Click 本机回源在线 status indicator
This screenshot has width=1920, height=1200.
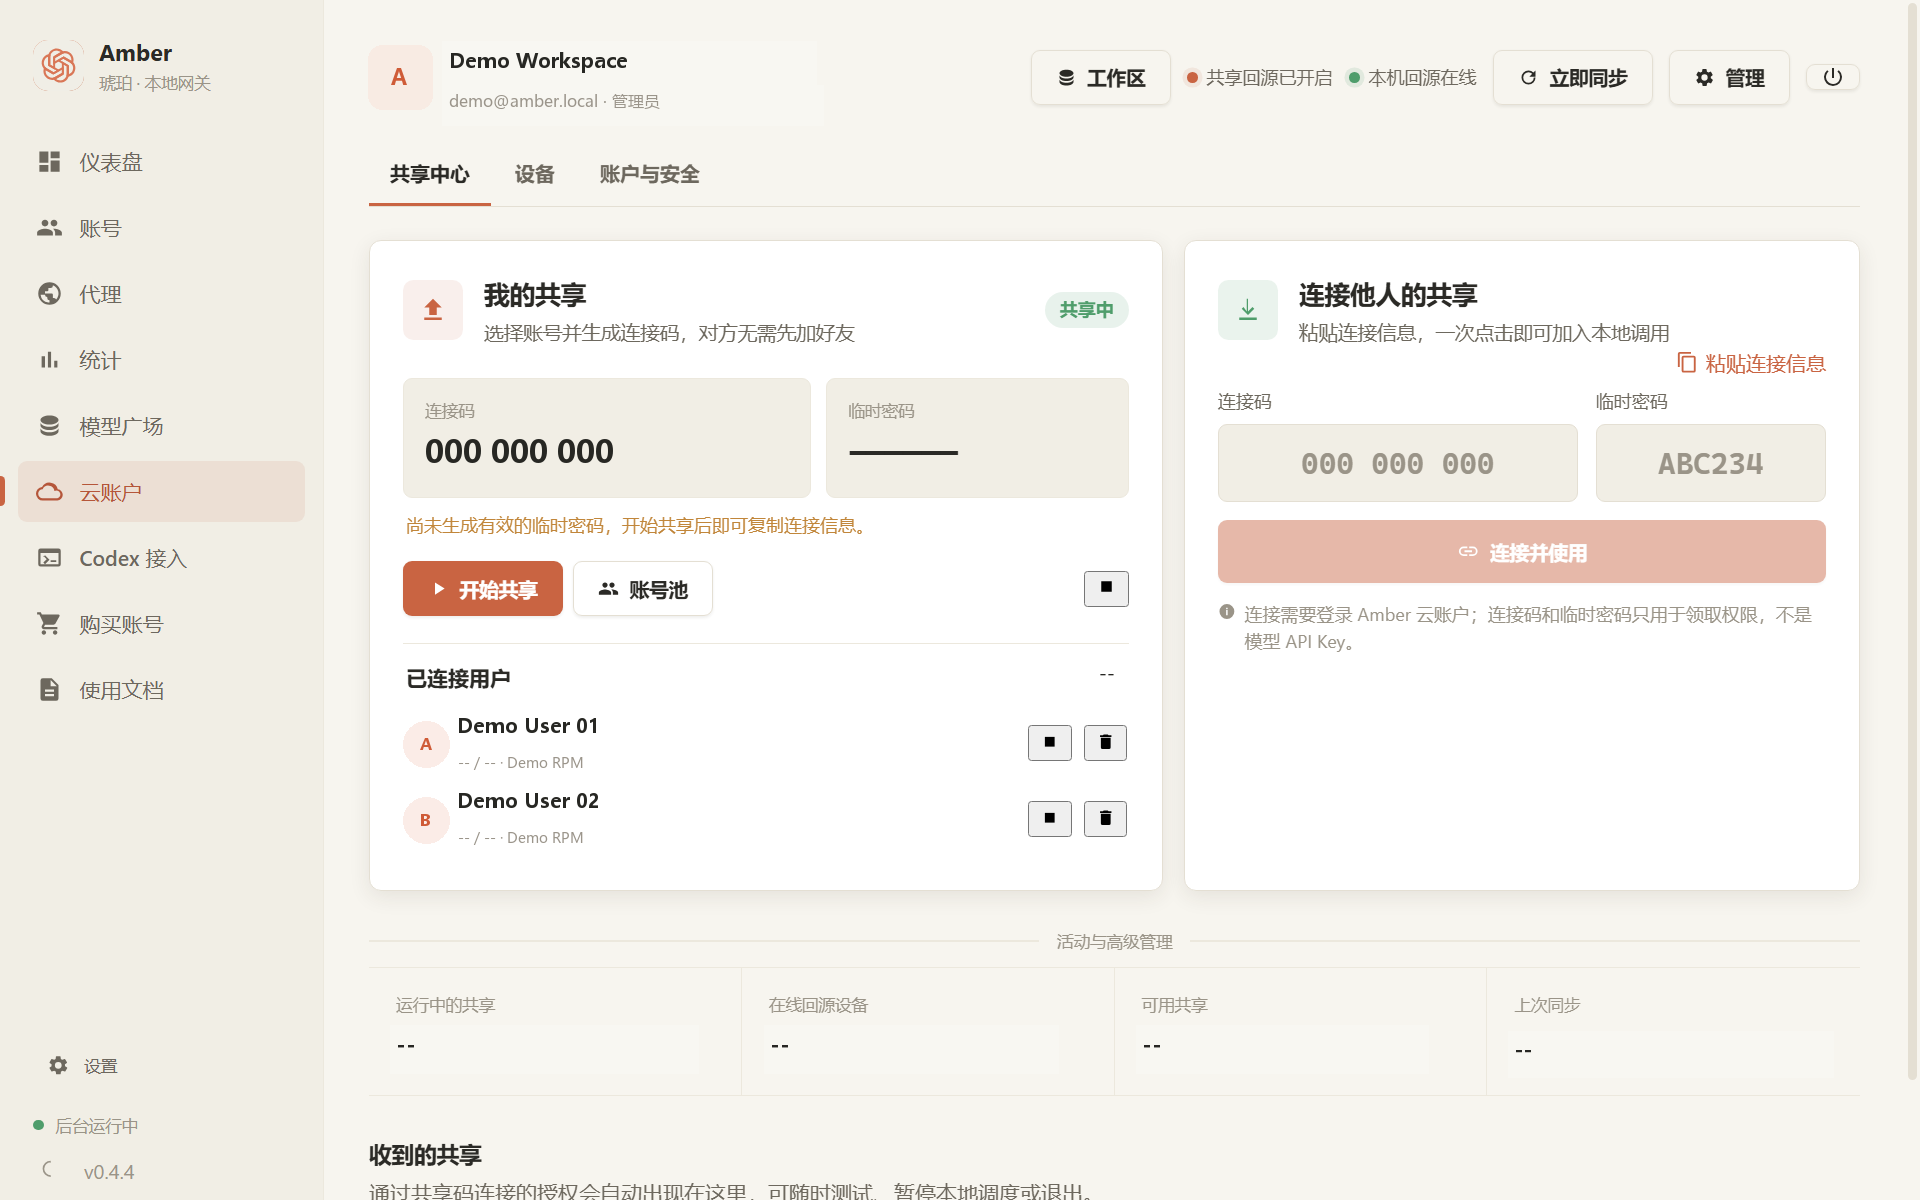point(1412,77)
